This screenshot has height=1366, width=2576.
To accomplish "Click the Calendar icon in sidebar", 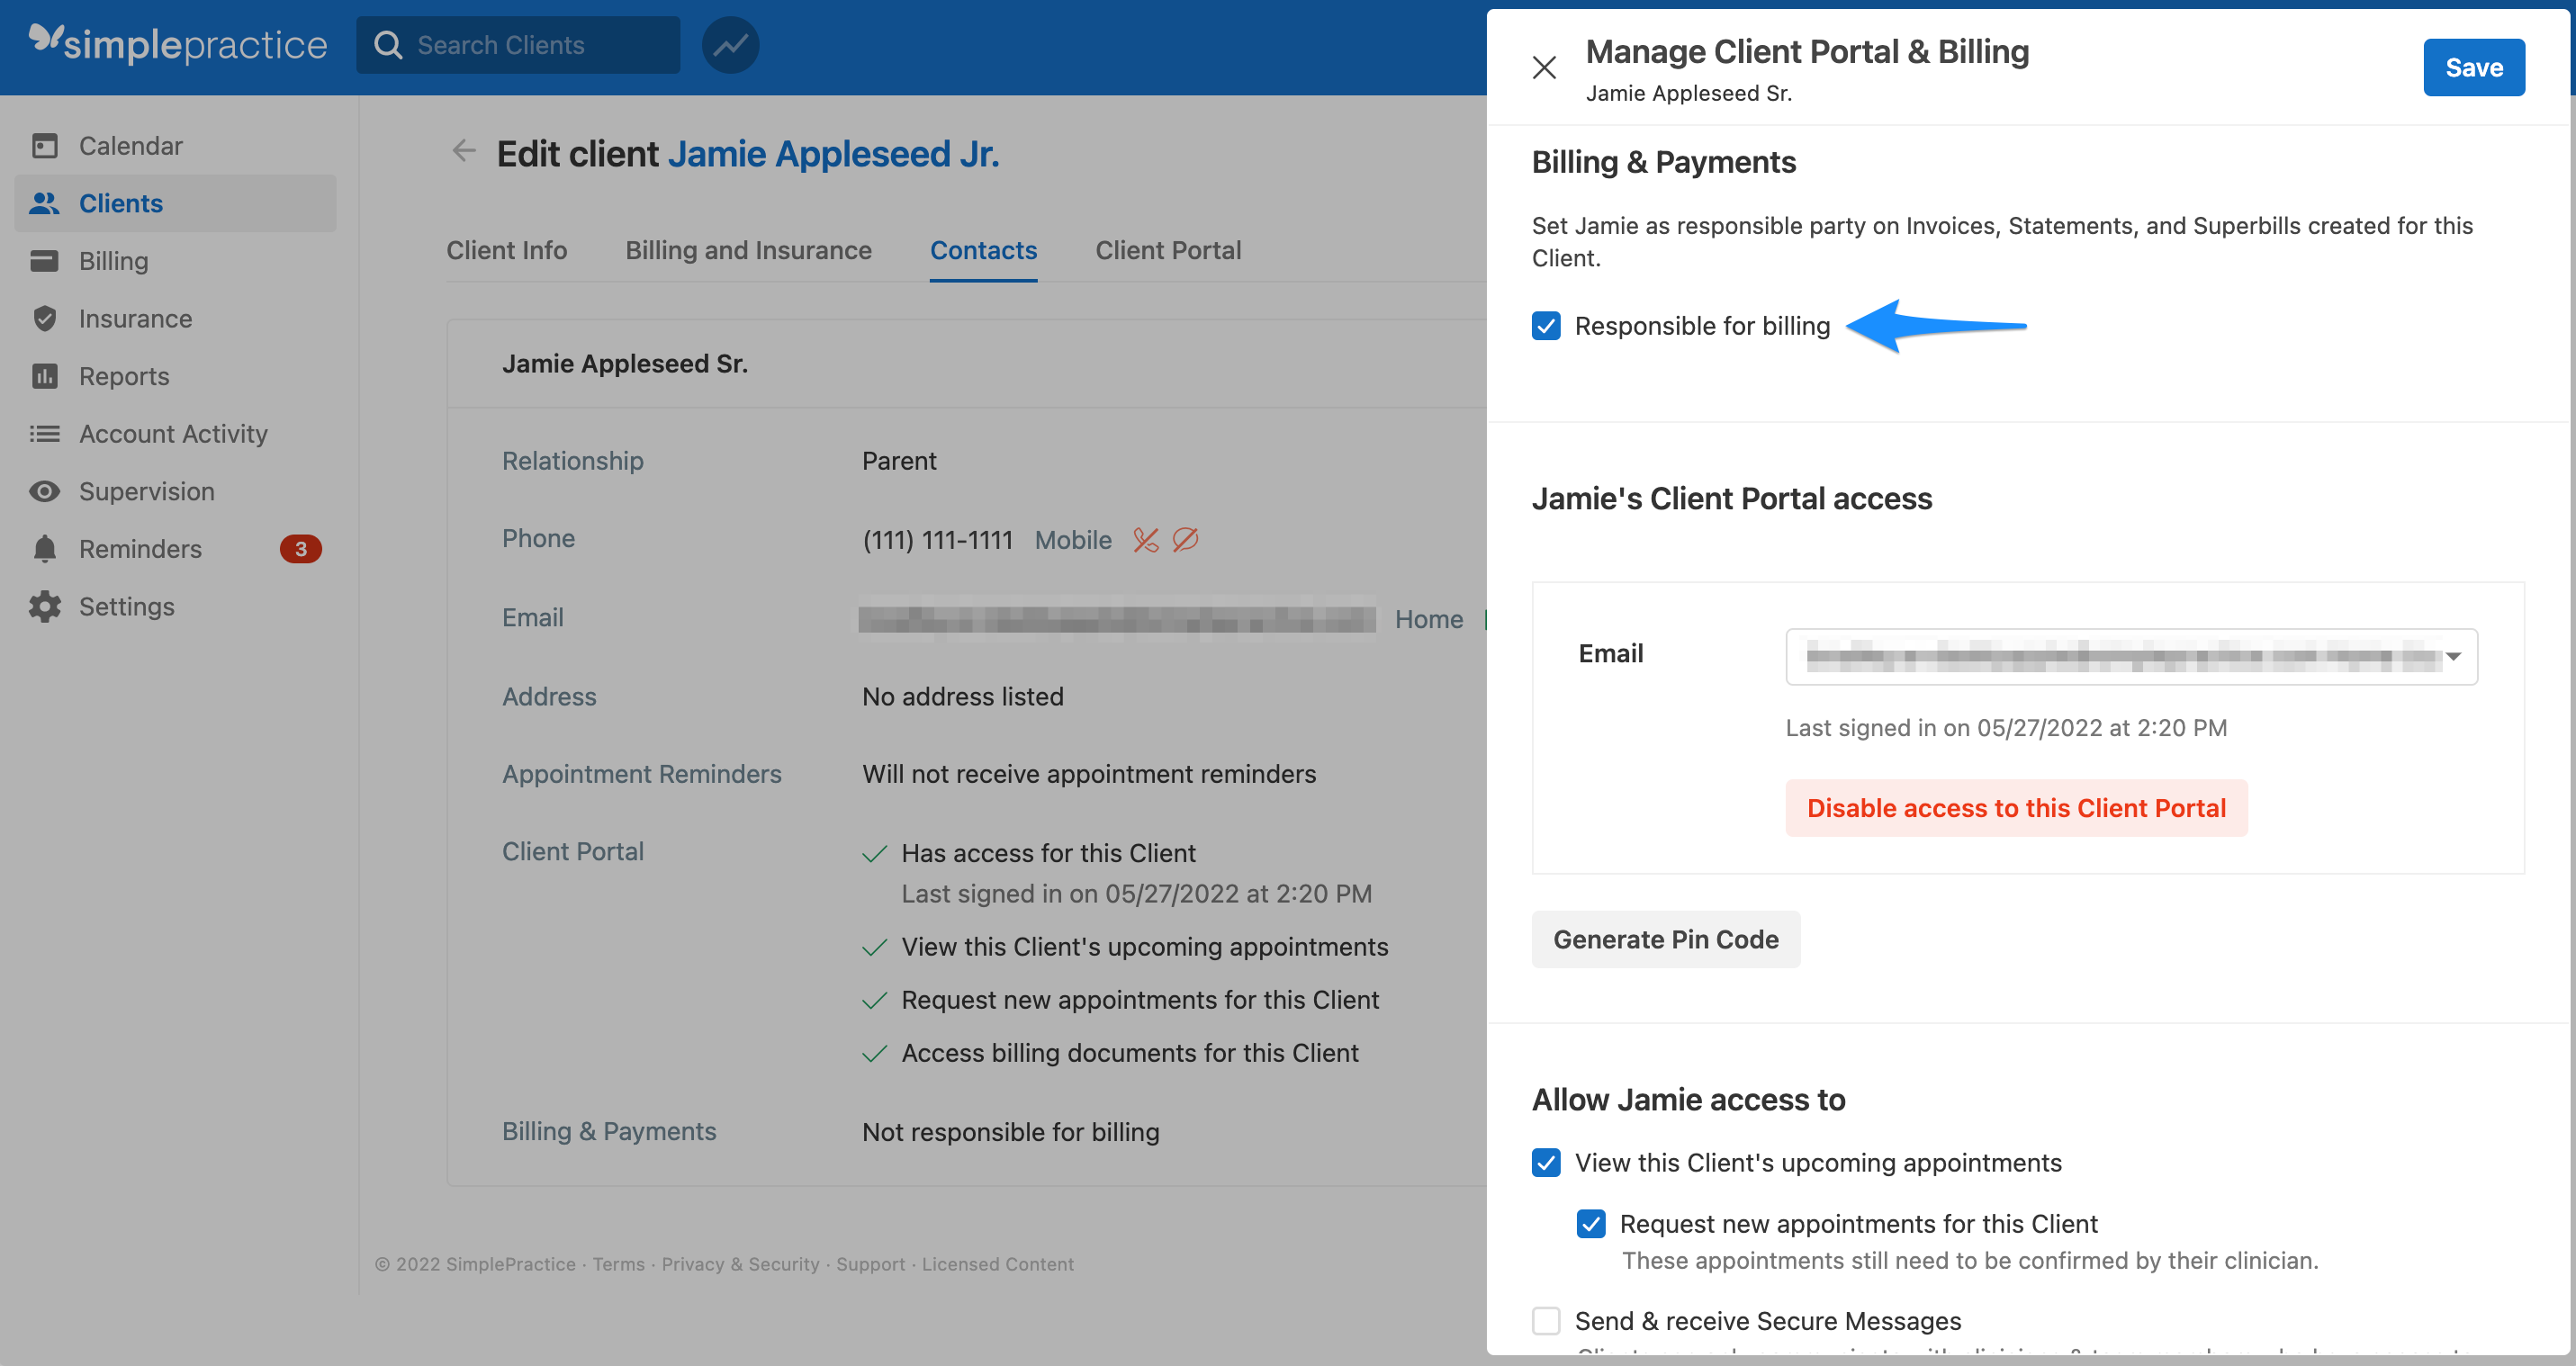I will (44, 146).
